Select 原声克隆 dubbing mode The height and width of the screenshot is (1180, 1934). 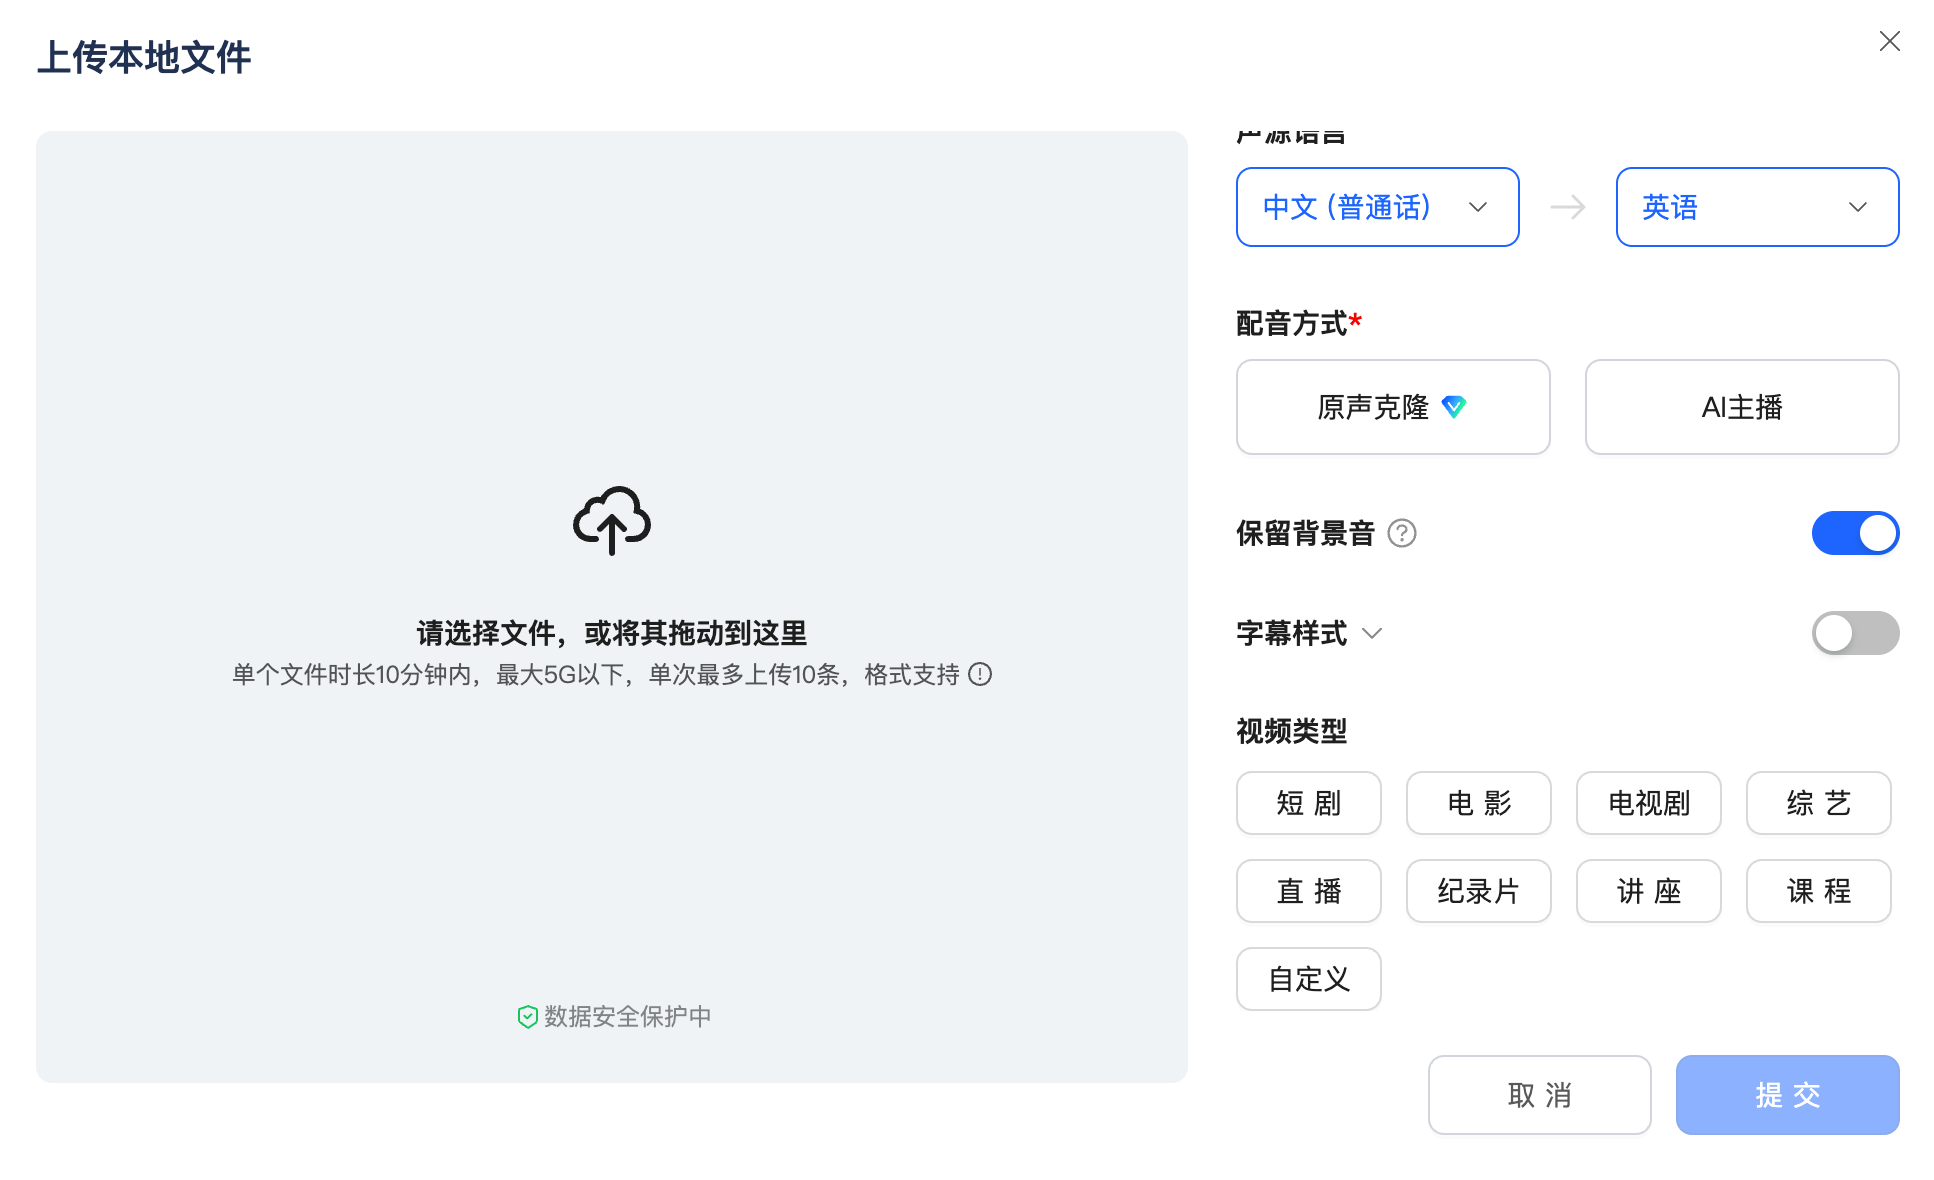click(x=1392, y=407)
